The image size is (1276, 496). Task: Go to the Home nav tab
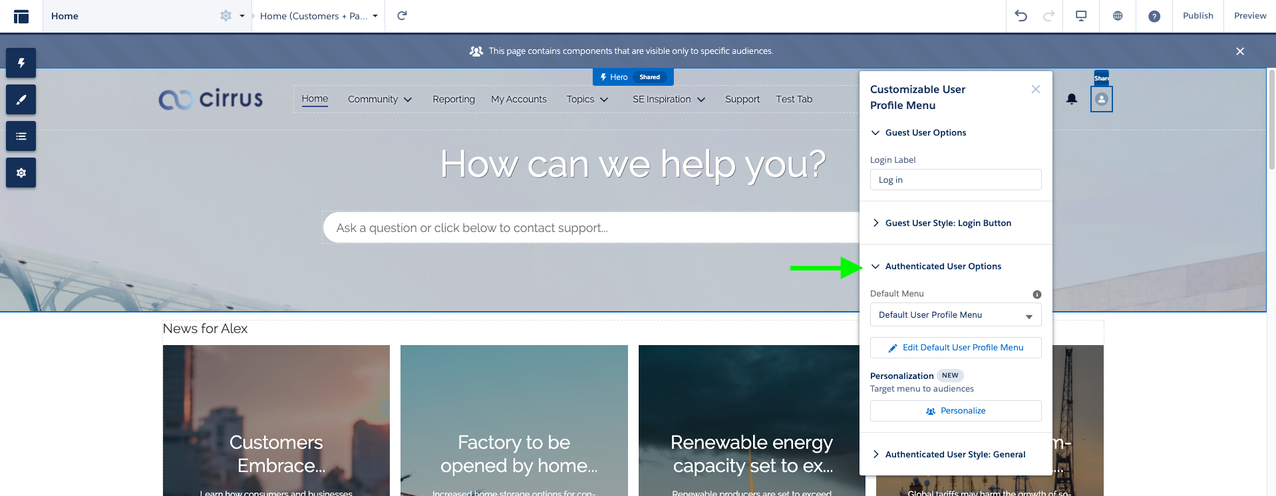[315, 99]
